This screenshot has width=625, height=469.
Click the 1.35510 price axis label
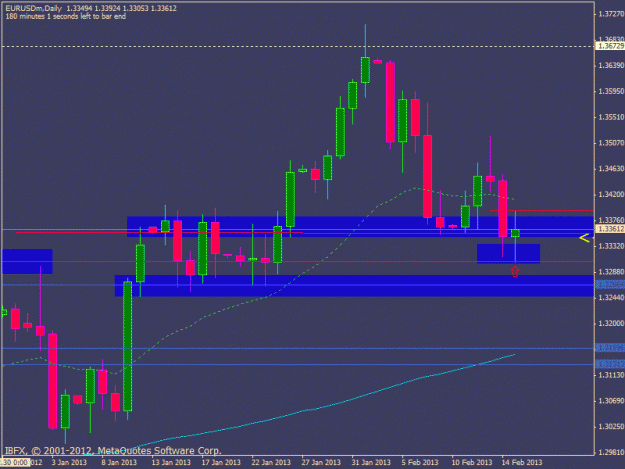611,117
